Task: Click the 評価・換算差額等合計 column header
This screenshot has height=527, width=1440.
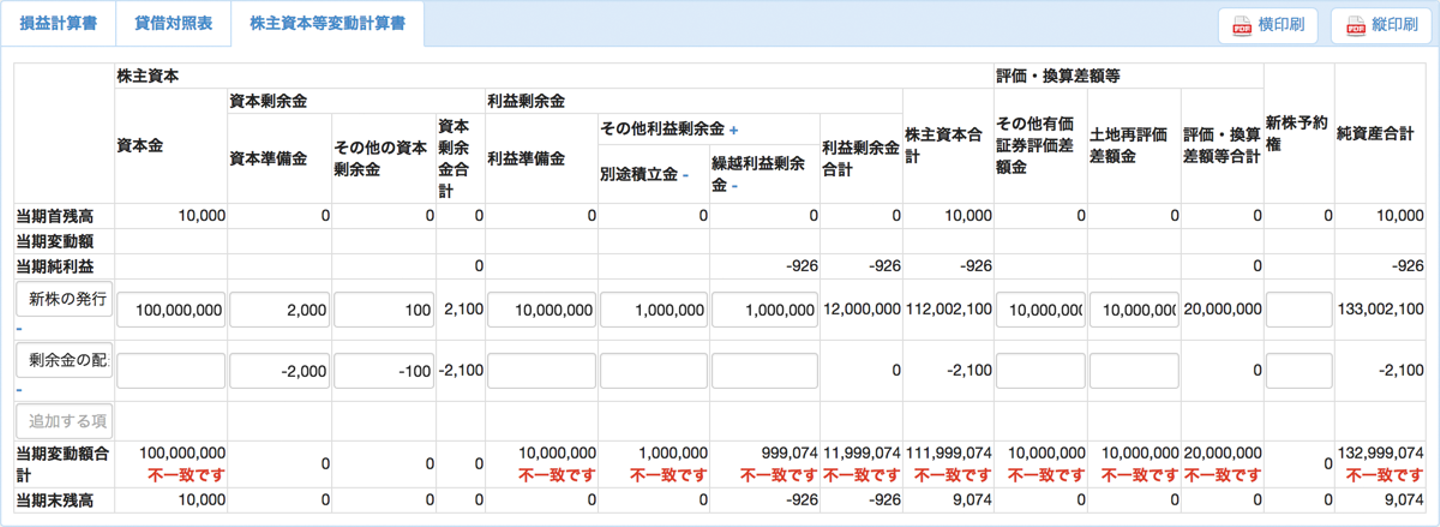Action: click(1221, 145)
